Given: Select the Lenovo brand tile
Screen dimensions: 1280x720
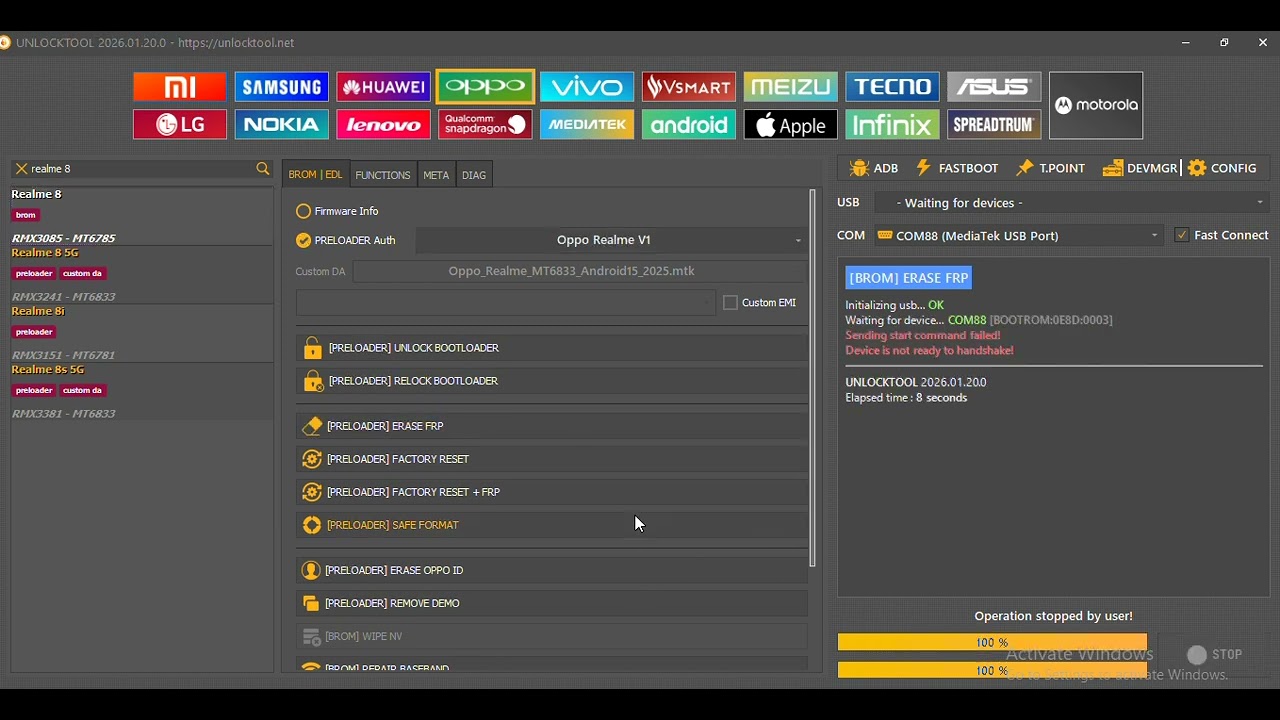Looking at the screenshot, I should tap(384, 124).
